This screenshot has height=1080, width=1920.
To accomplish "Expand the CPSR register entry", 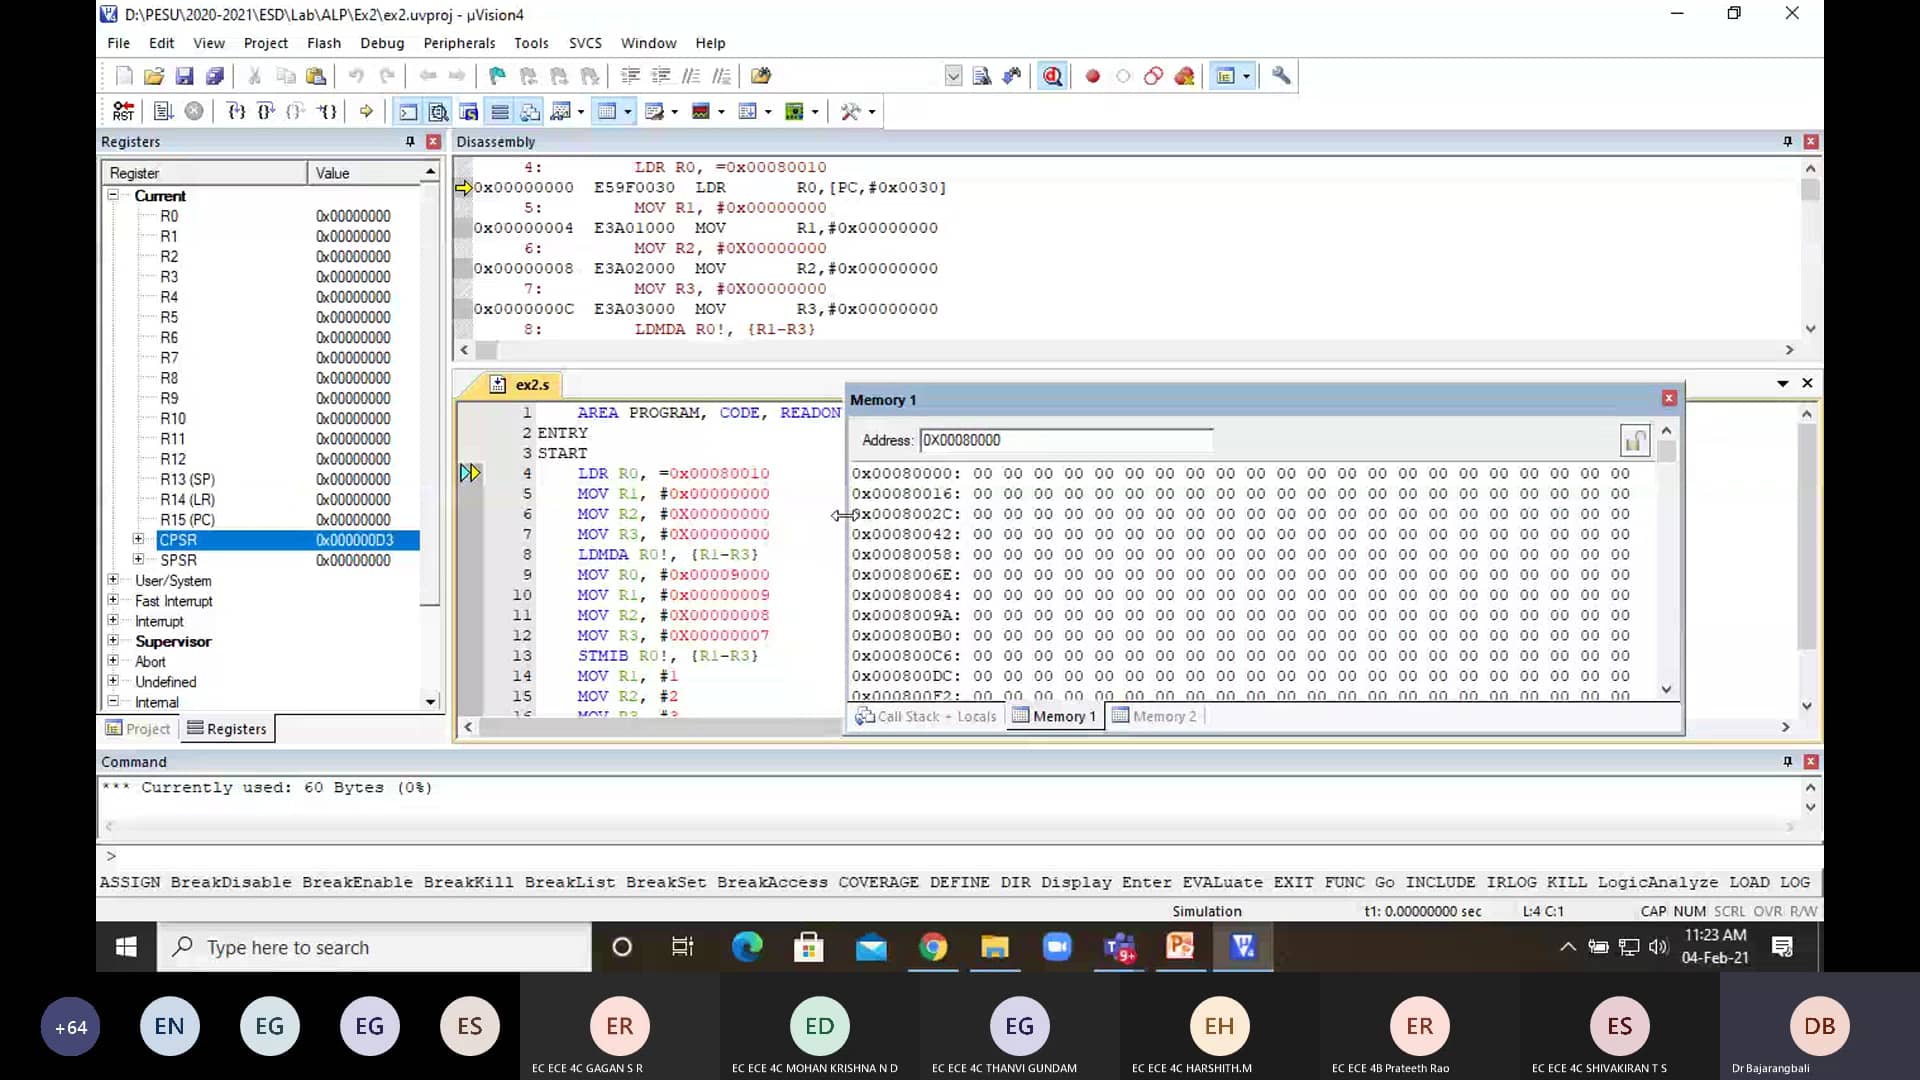I will [x=139, y=540].
